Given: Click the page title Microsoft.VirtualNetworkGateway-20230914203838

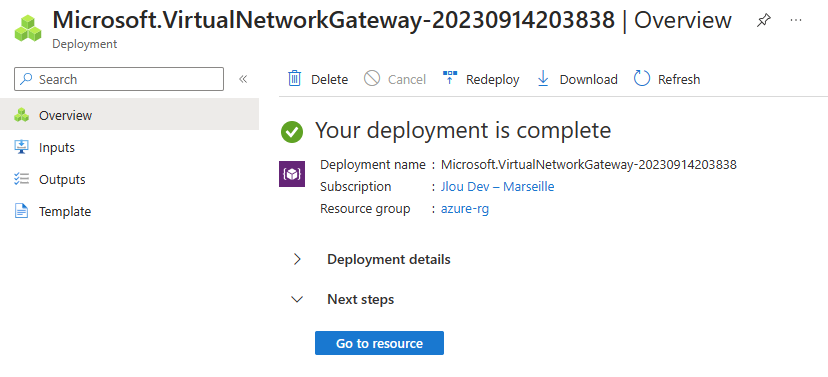Looking at the screenshot, I should (x=334, y=20).
